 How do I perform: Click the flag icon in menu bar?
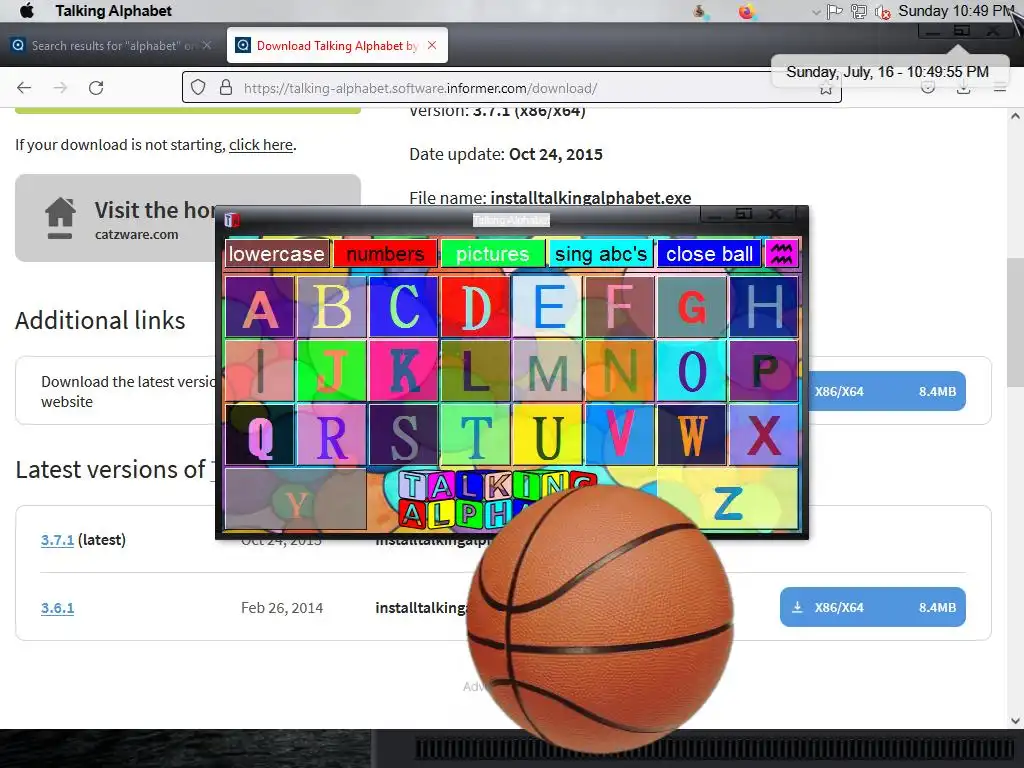pos(835,11)
